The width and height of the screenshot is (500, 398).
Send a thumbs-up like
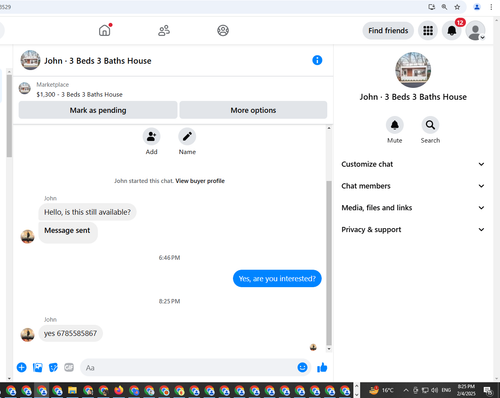tap(322, 367)
